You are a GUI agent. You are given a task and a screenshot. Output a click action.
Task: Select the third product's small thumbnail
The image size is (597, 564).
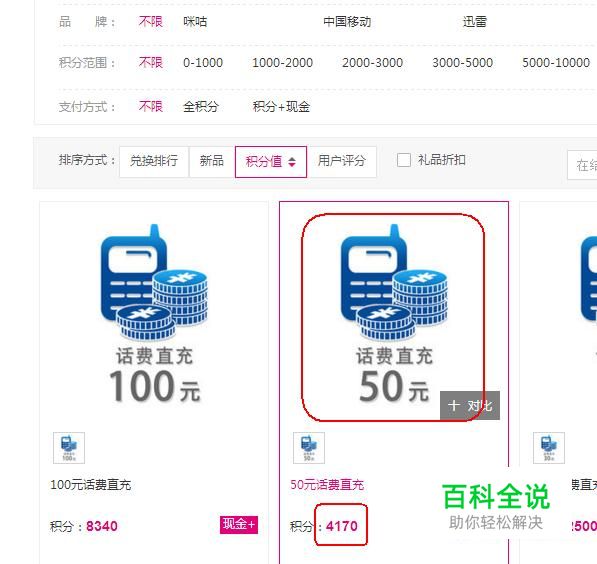[549, 448]
